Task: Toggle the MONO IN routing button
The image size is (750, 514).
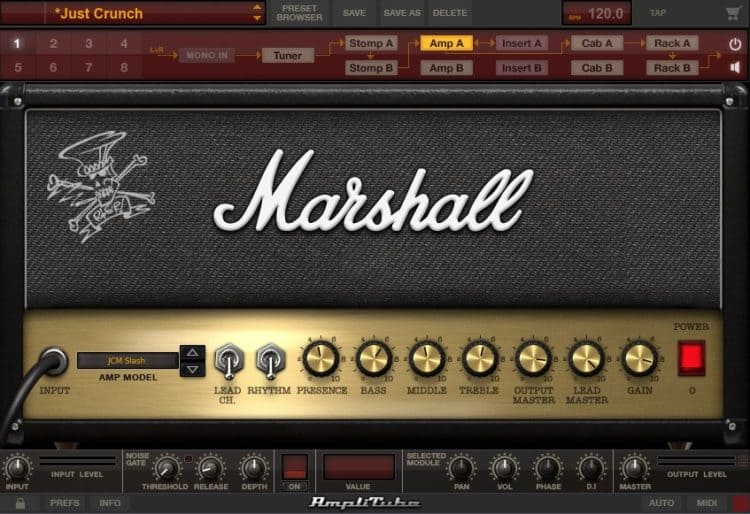Action: (x=207, y=55)
